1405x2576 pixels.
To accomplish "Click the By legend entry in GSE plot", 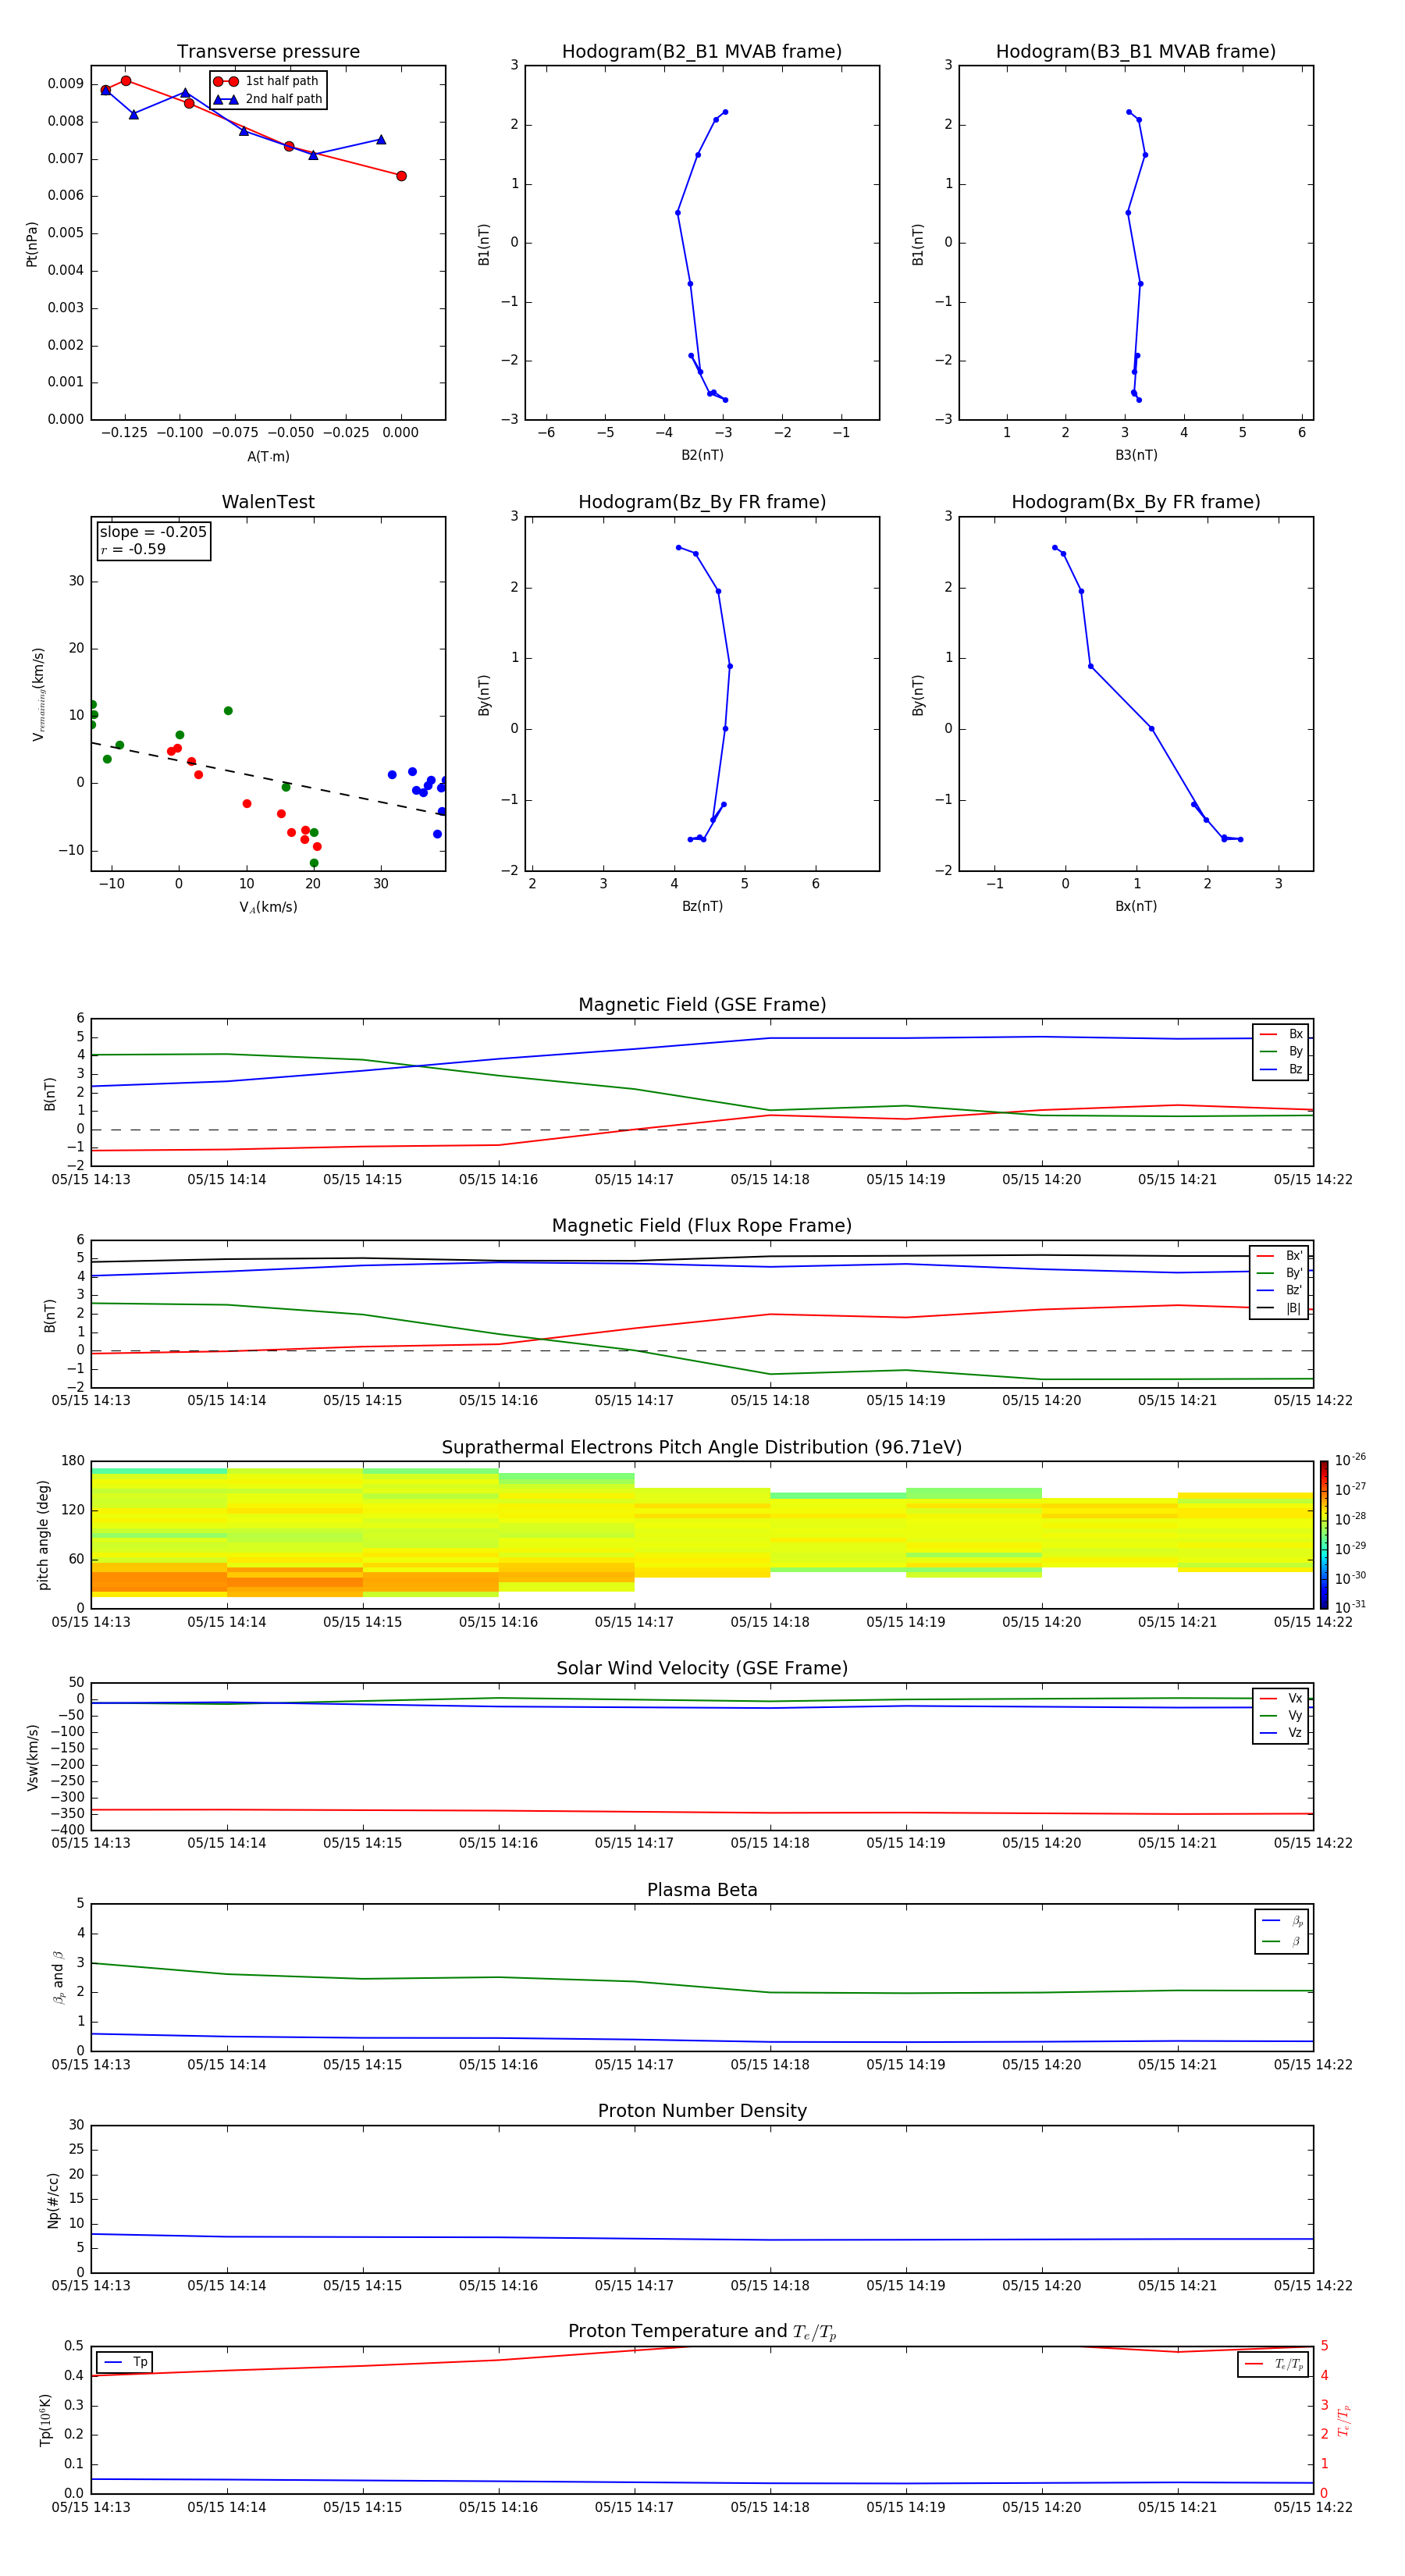I will coord(1281,1052).
